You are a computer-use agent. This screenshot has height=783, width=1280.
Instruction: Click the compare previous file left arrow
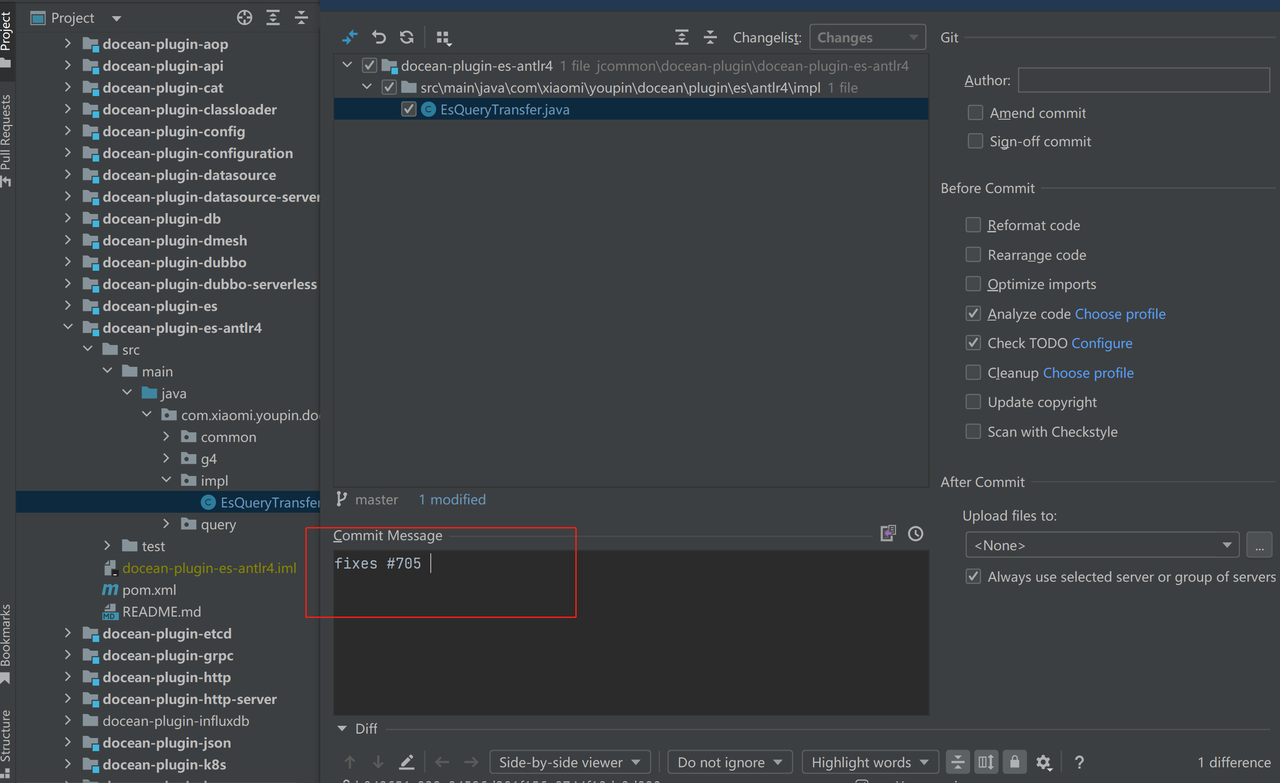pos(442,762)
